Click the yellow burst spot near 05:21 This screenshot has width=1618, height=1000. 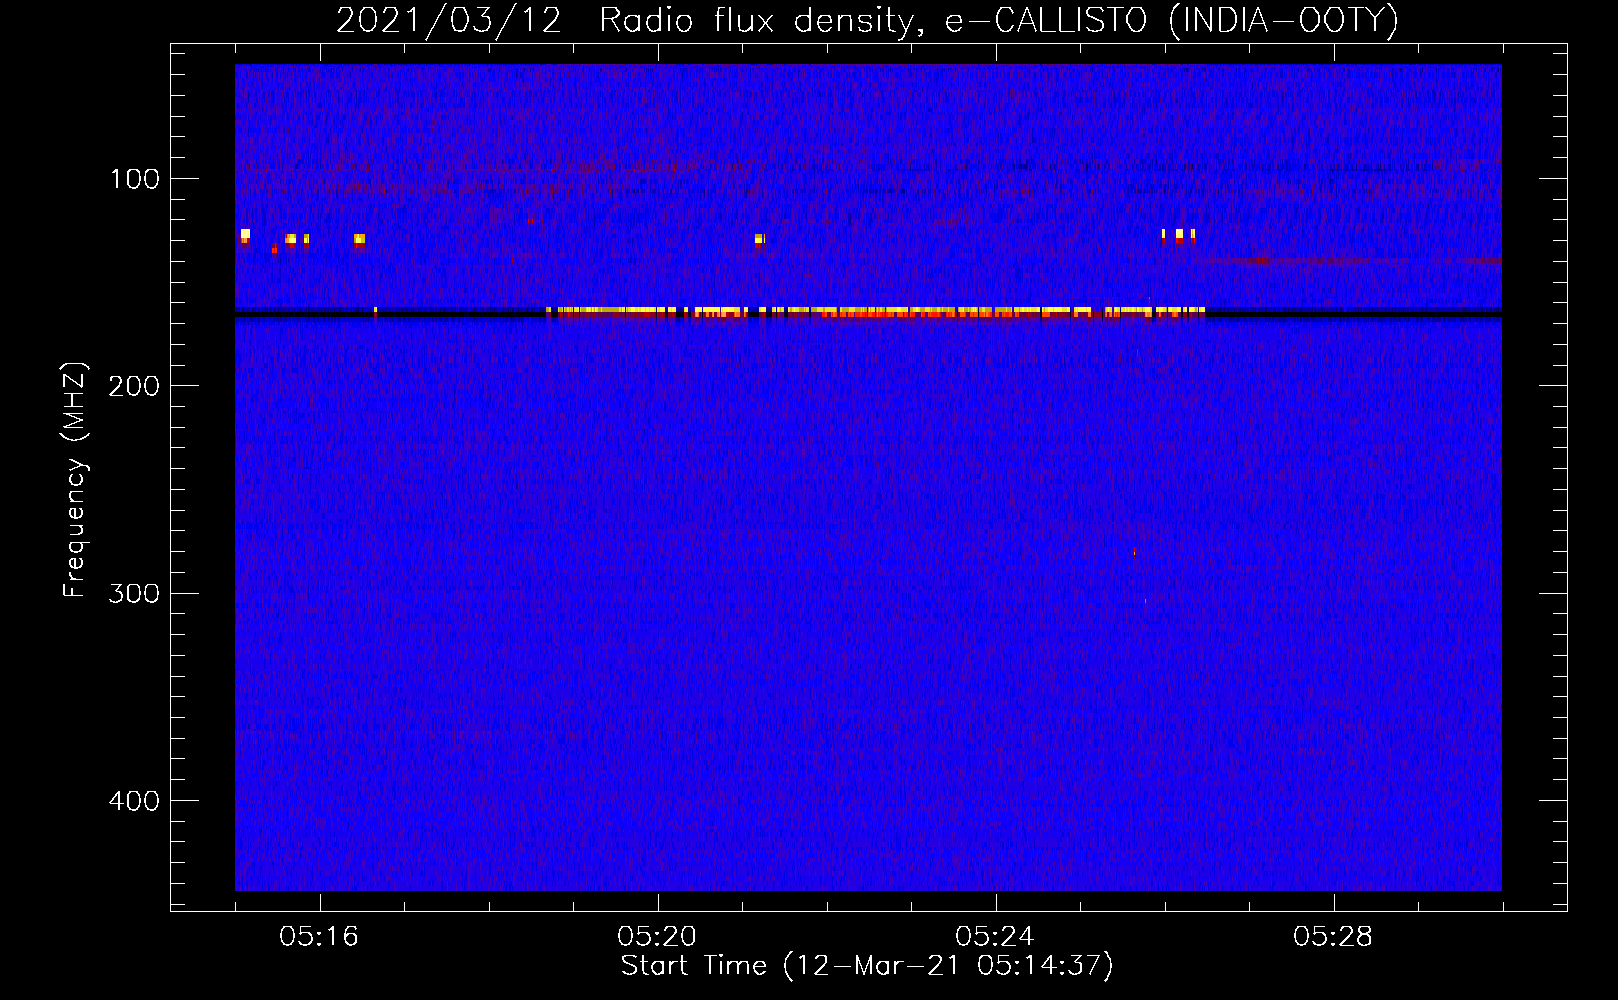click(760, 239)
